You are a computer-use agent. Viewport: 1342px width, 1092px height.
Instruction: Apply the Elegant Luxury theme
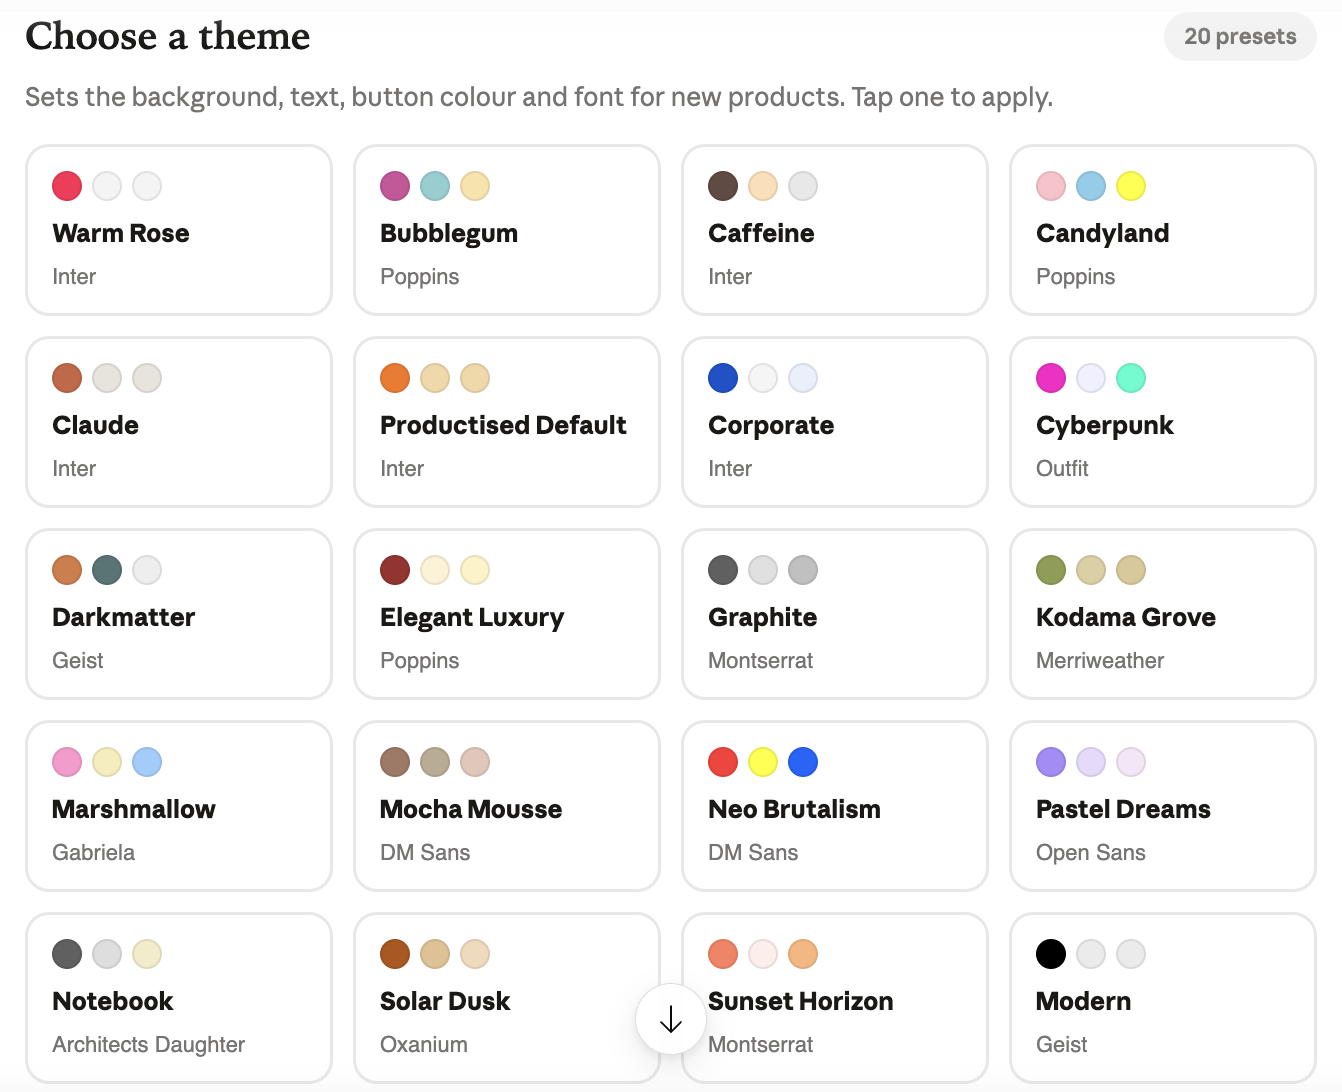pyautogui.click(x=507, y=614)
